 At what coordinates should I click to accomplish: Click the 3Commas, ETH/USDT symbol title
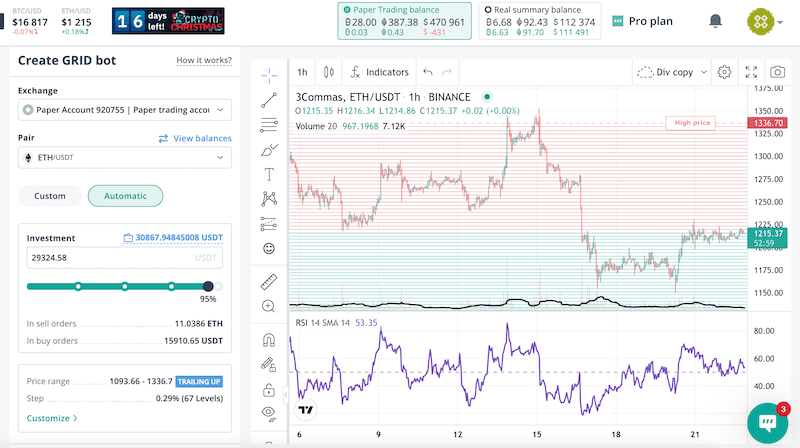[x=383, y=97]
